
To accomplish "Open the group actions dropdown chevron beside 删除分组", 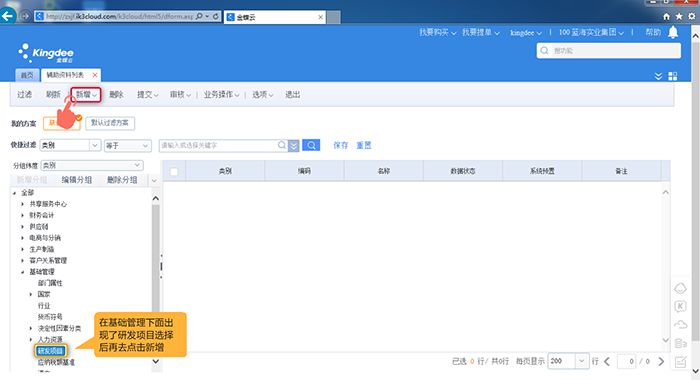I will [154, 180].
